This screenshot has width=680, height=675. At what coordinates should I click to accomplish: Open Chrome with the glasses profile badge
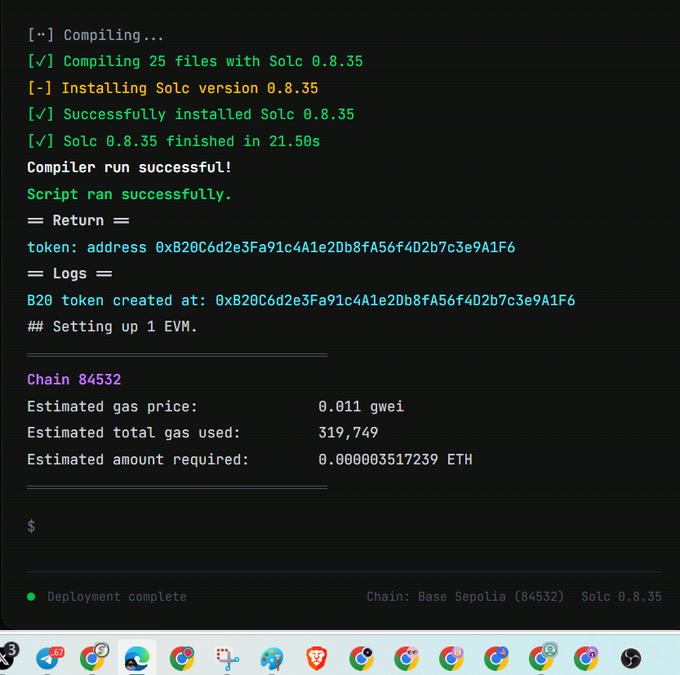coord(406,658)
